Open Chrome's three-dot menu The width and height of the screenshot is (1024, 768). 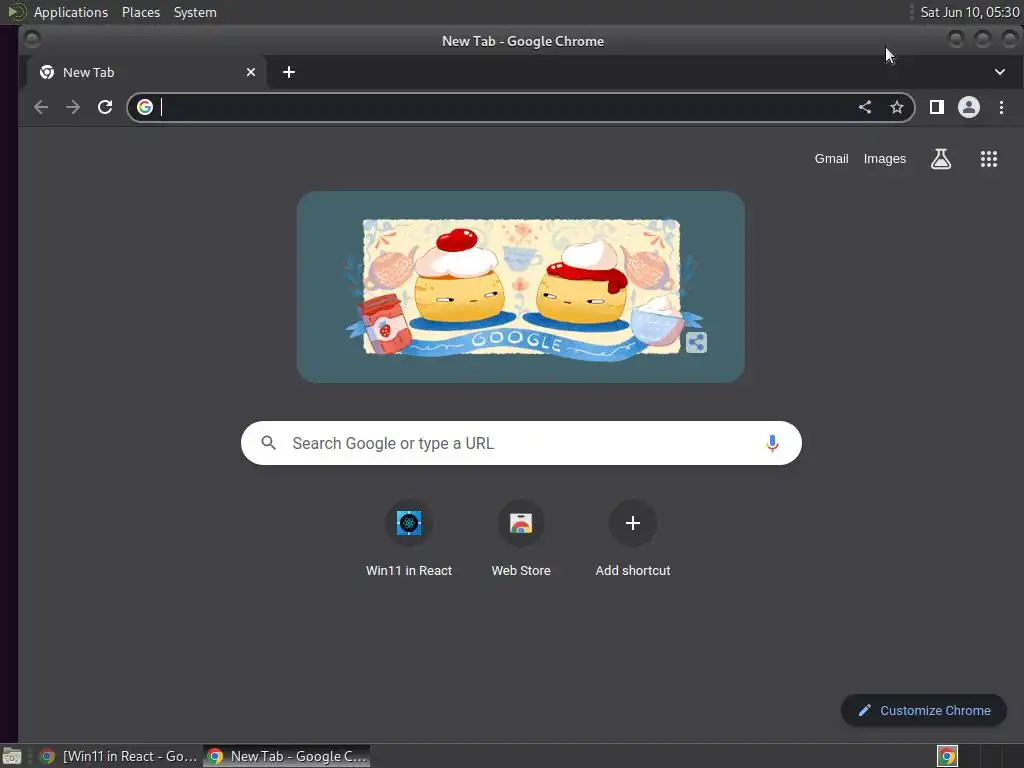point(1001,107)
